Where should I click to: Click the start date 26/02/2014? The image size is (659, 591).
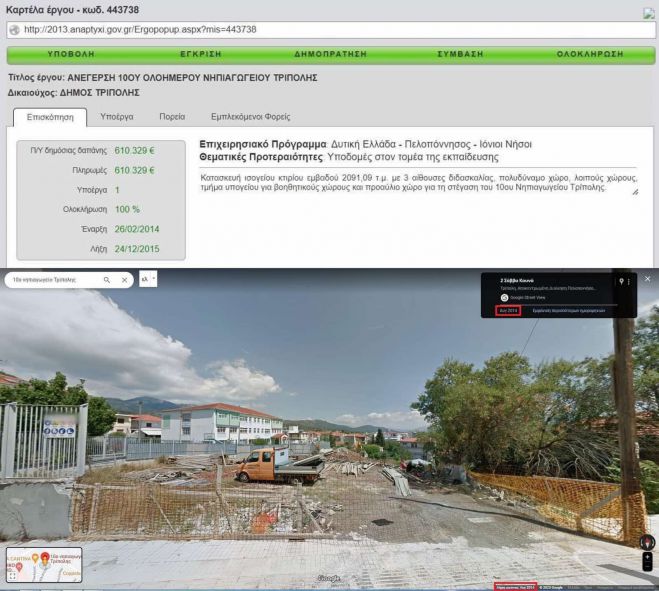point(137,229)
